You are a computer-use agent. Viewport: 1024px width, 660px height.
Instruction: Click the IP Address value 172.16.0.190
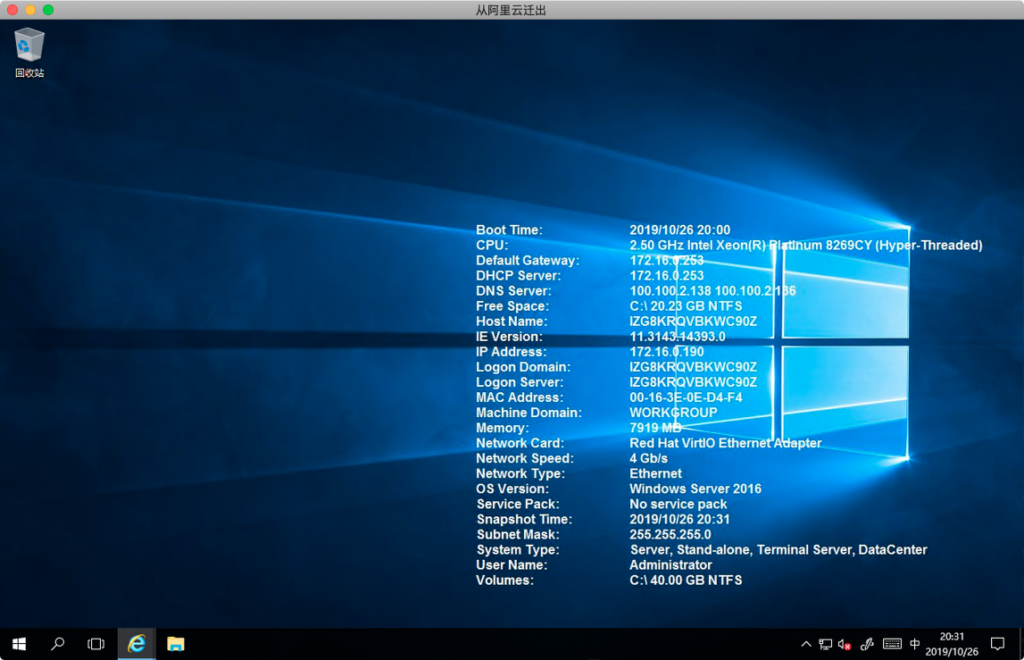click(x=666, y=352)
